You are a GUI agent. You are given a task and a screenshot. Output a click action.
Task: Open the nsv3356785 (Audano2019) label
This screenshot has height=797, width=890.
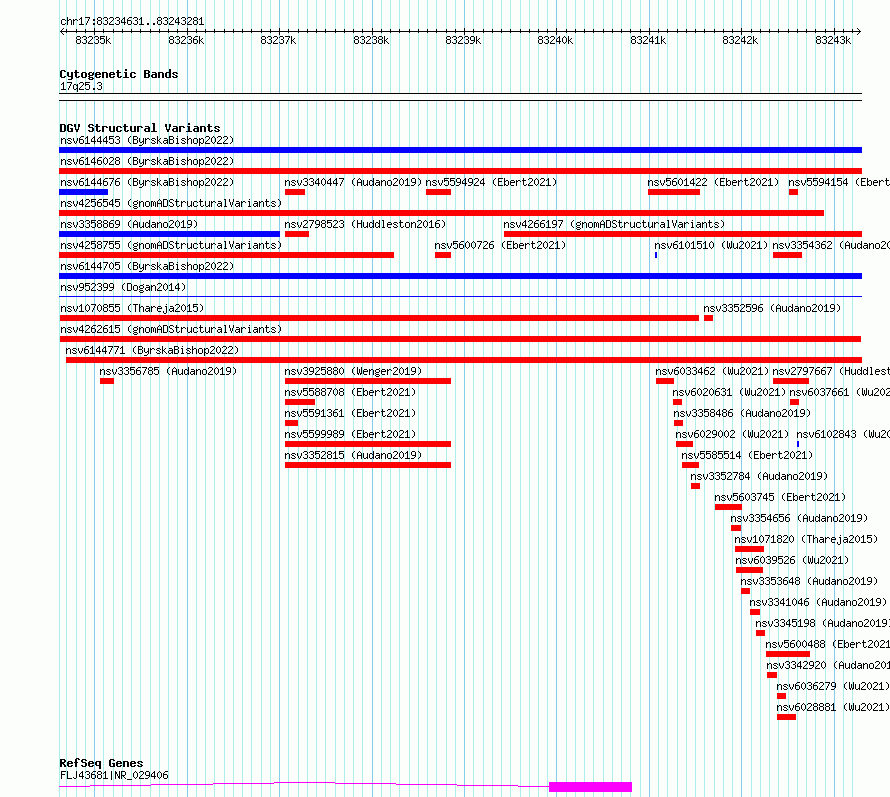point(168,371)
